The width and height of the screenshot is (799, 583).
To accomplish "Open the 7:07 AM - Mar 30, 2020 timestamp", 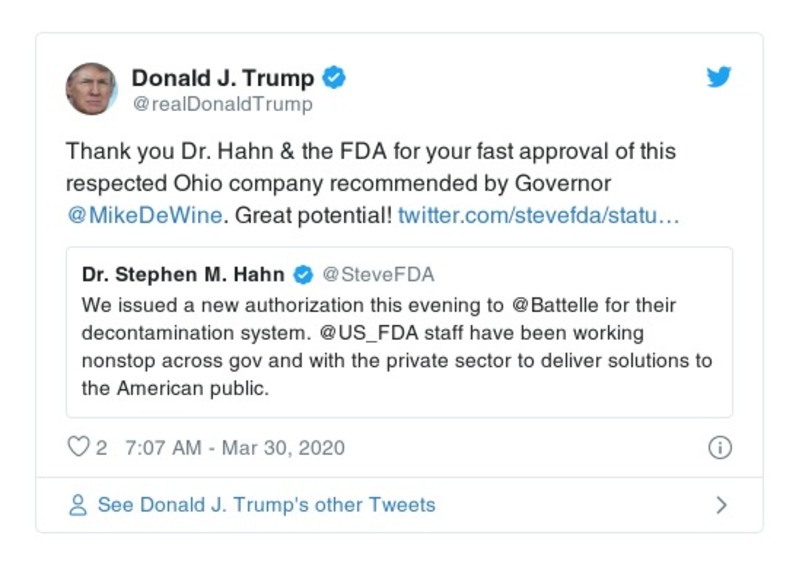I will (x=235, y=448).
